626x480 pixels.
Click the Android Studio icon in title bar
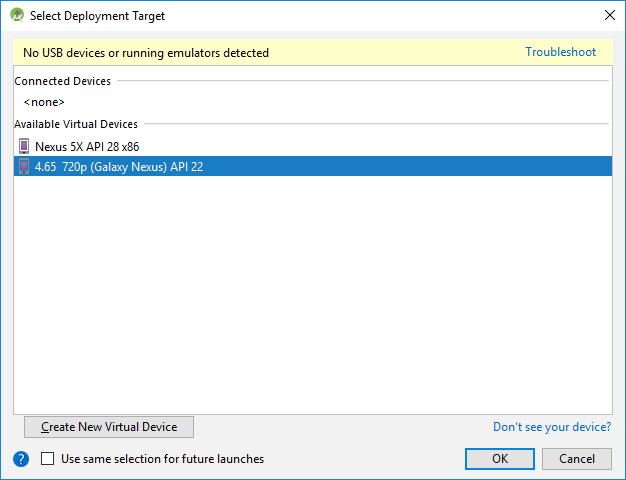coord(17,16)
